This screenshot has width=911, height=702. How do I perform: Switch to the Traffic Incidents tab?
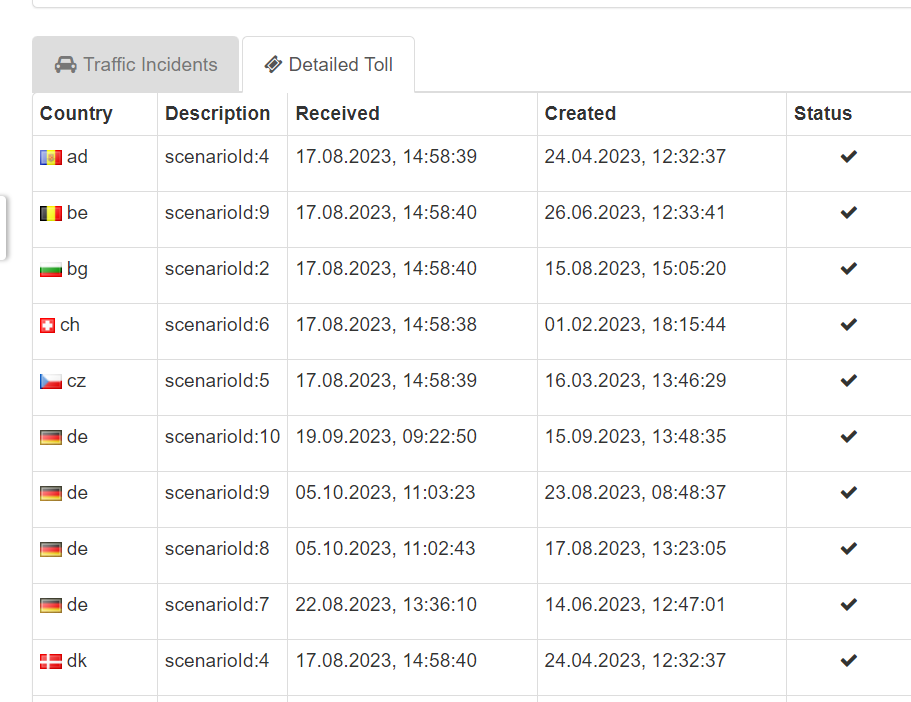(136, 65)
